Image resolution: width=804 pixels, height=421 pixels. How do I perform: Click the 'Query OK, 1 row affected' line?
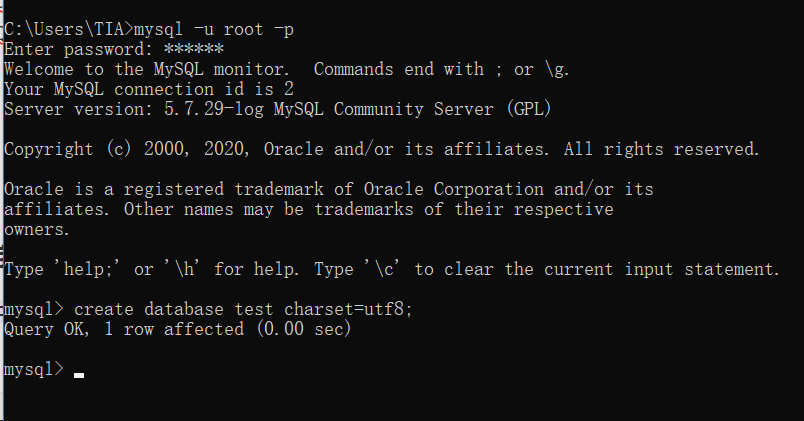[x=177, y=329]
